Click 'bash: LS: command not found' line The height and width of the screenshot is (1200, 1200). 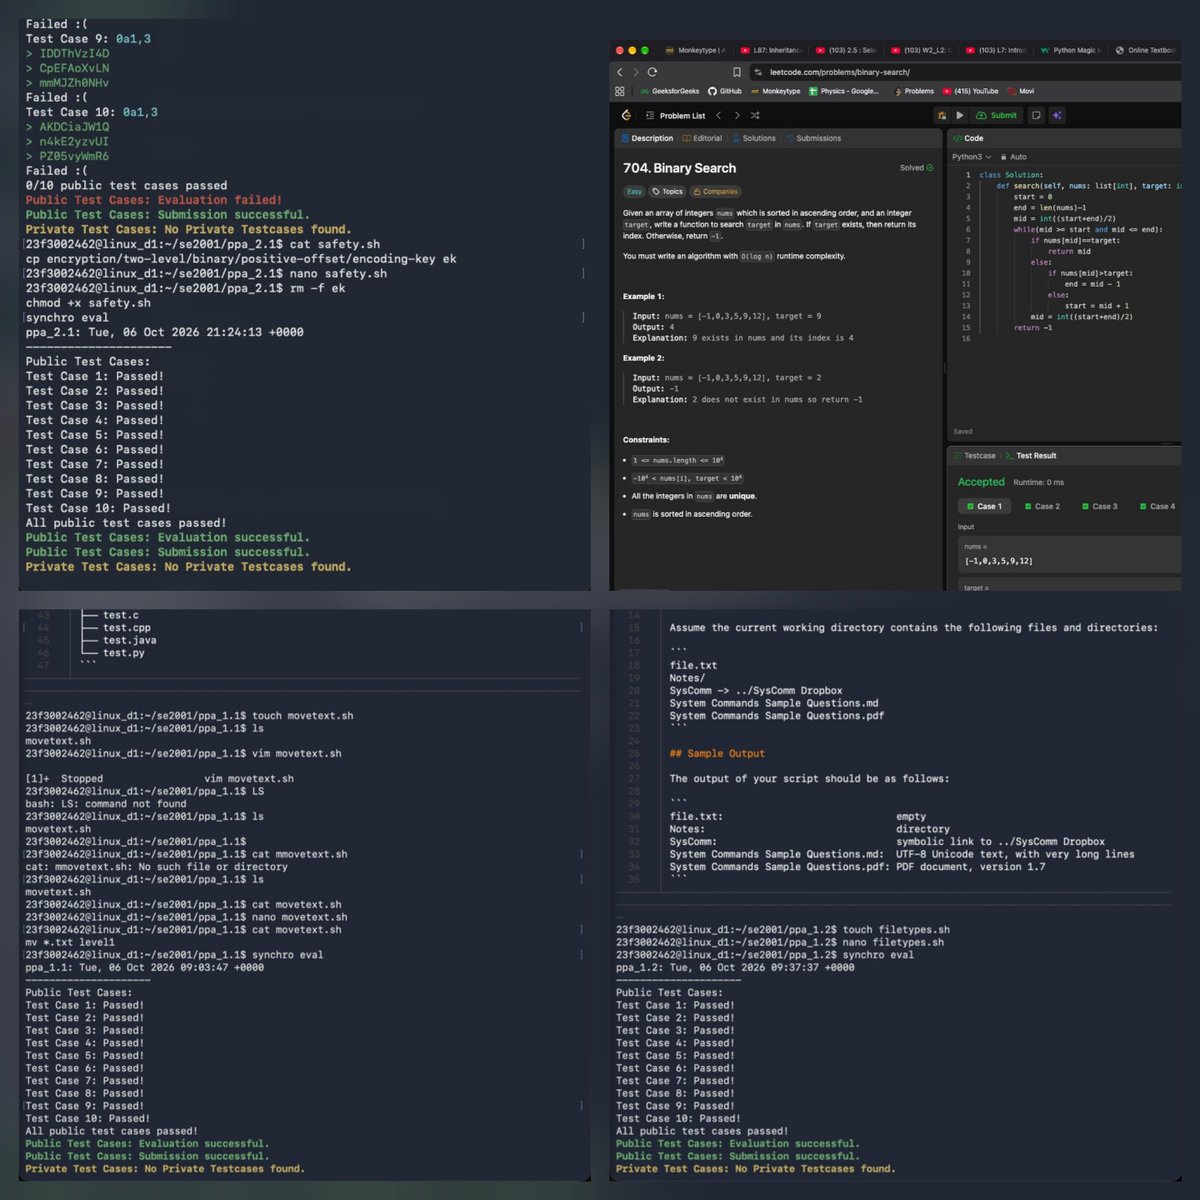(x=106, y=804)
